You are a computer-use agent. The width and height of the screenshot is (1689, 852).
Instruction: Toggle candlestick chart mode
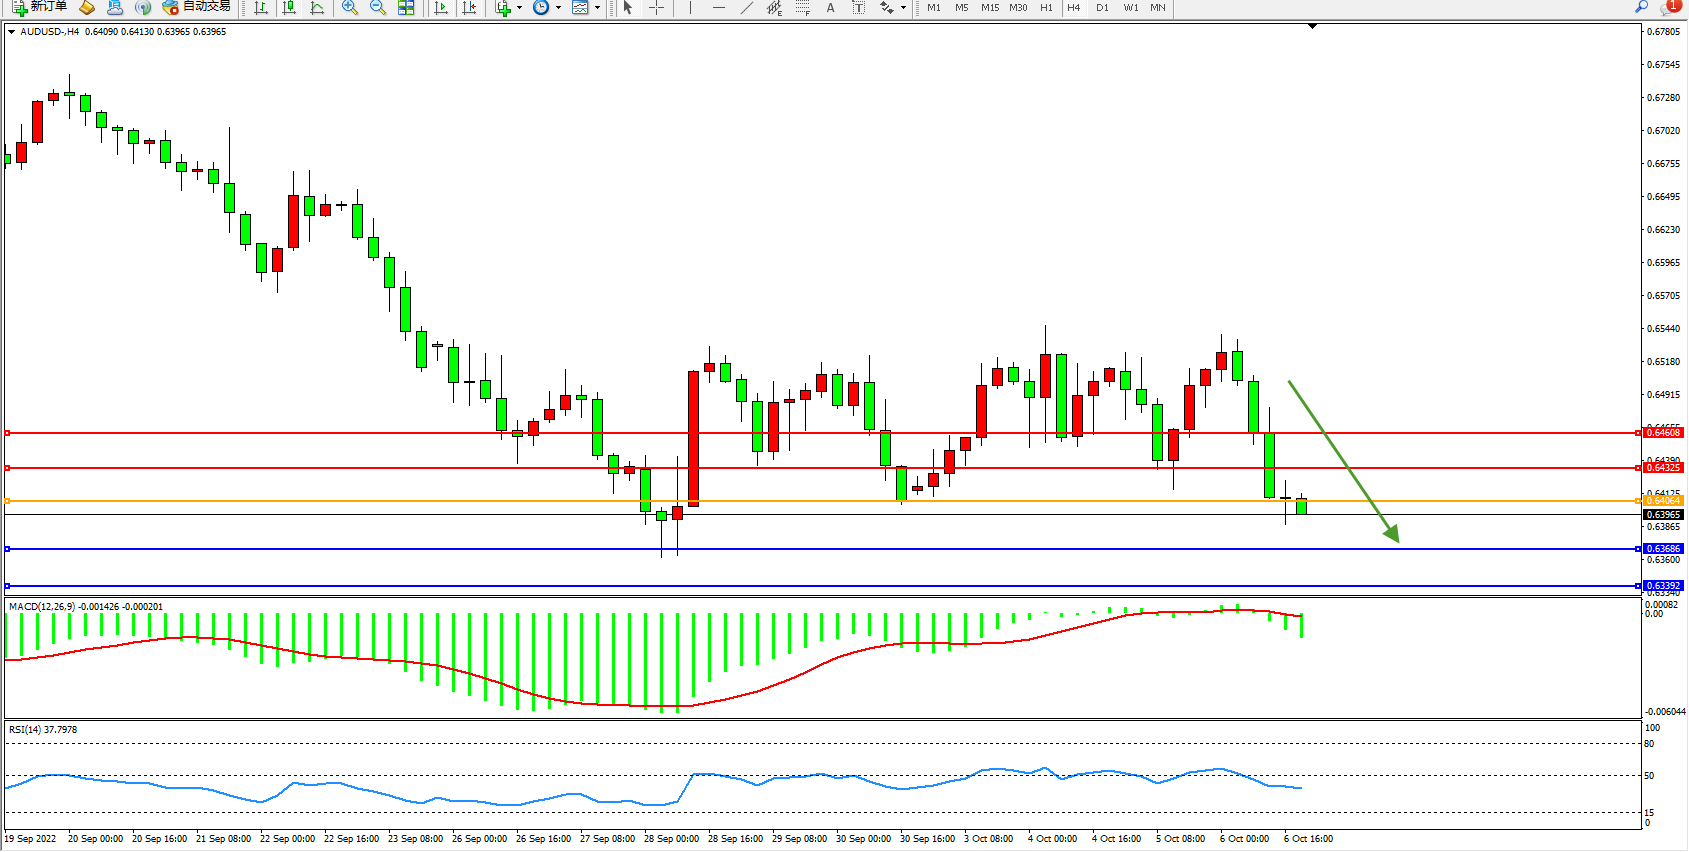pyautogui.click(x=289, y=7)
